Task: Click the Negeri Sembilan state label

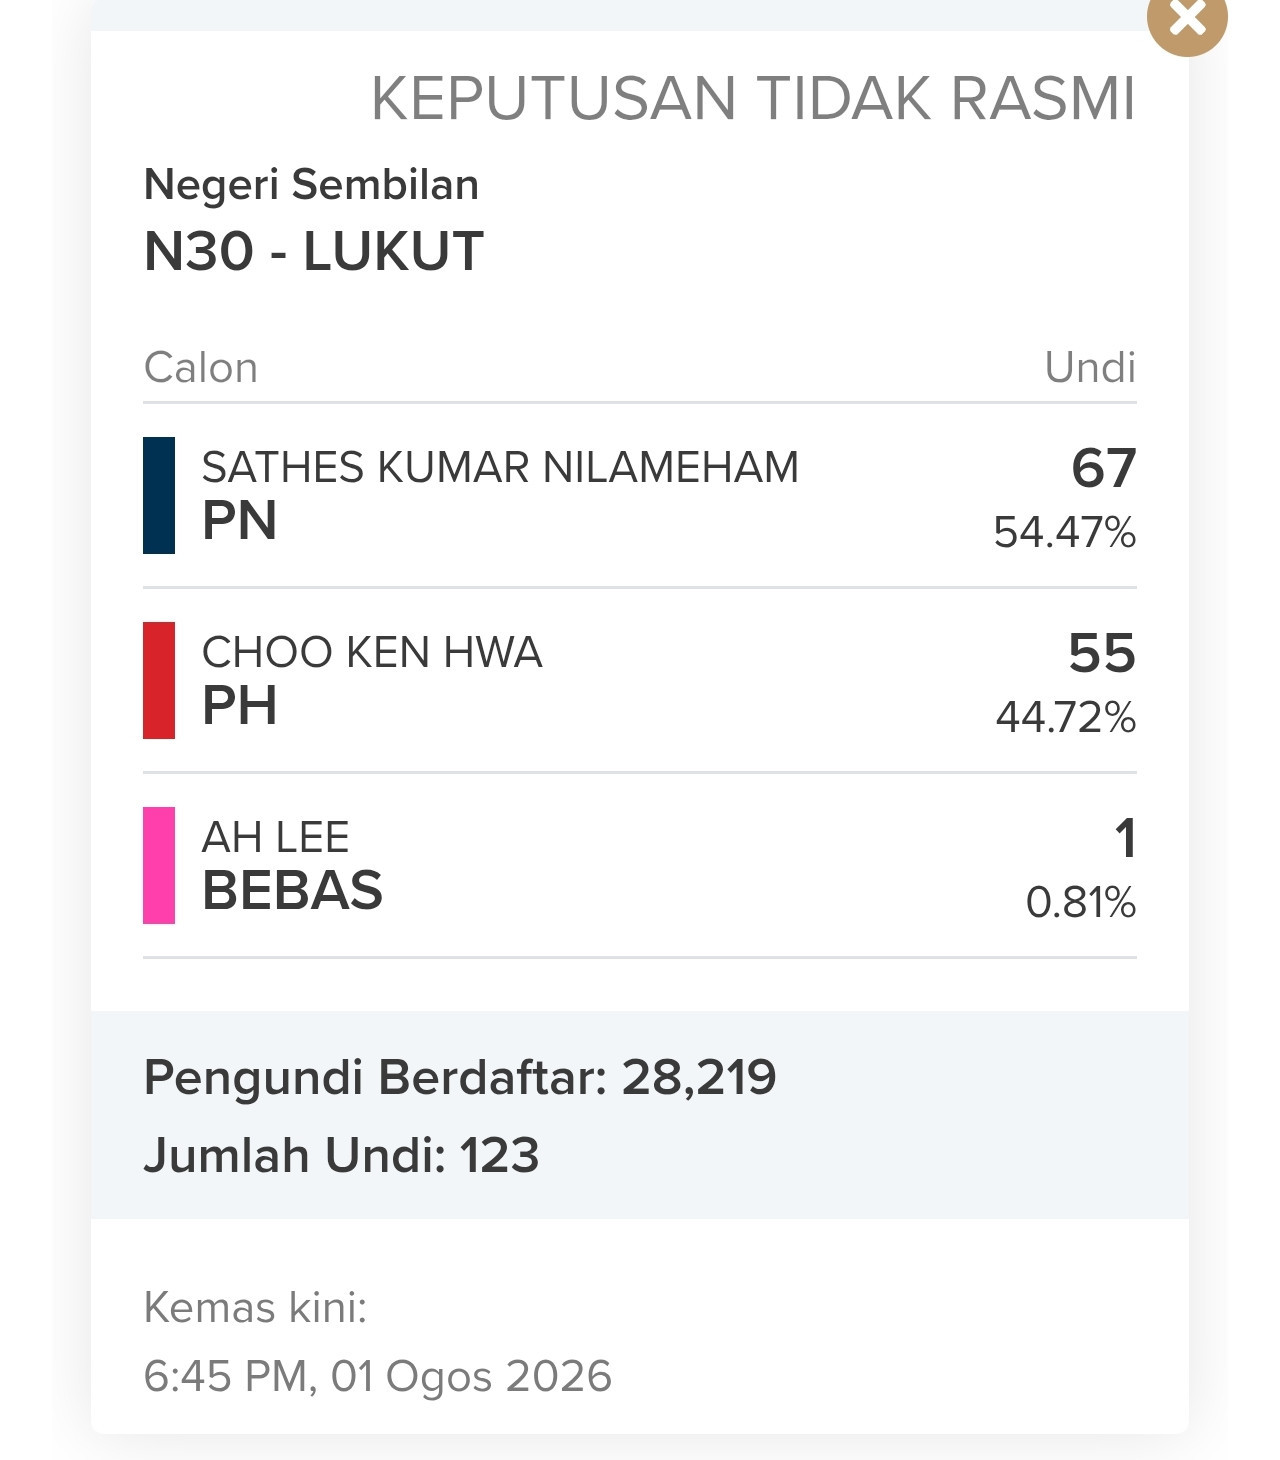Action: tap(311, 185)
